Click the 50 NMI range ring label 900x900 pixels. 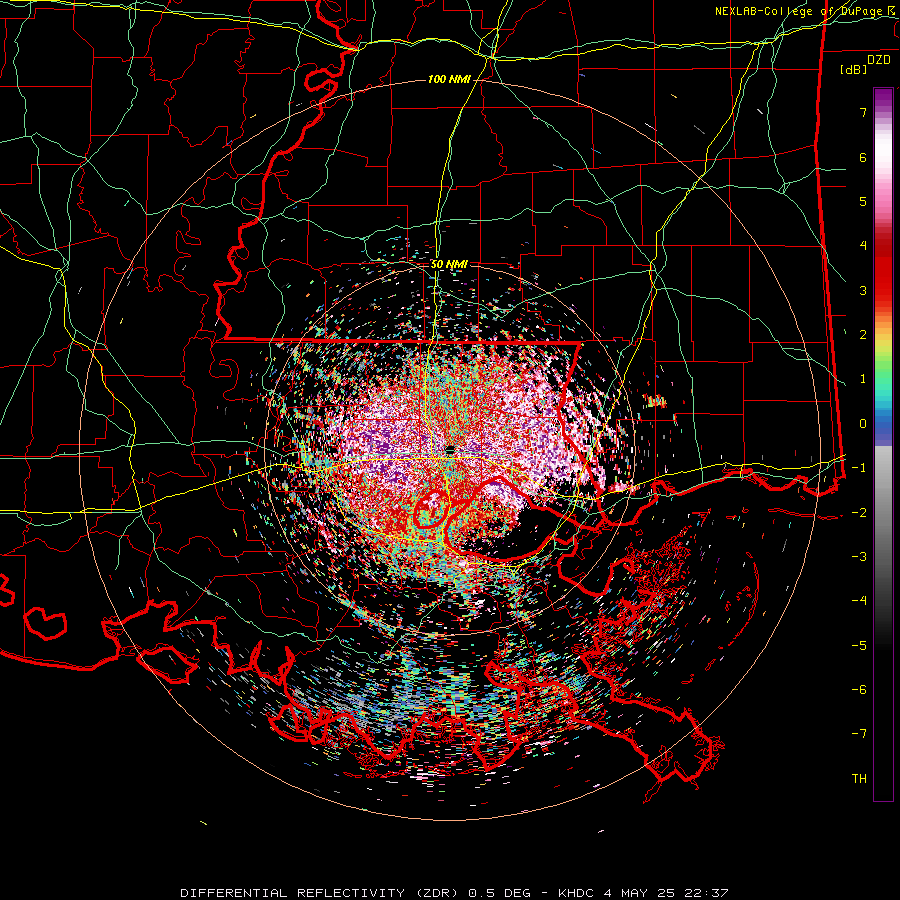(x=449, y=265)
